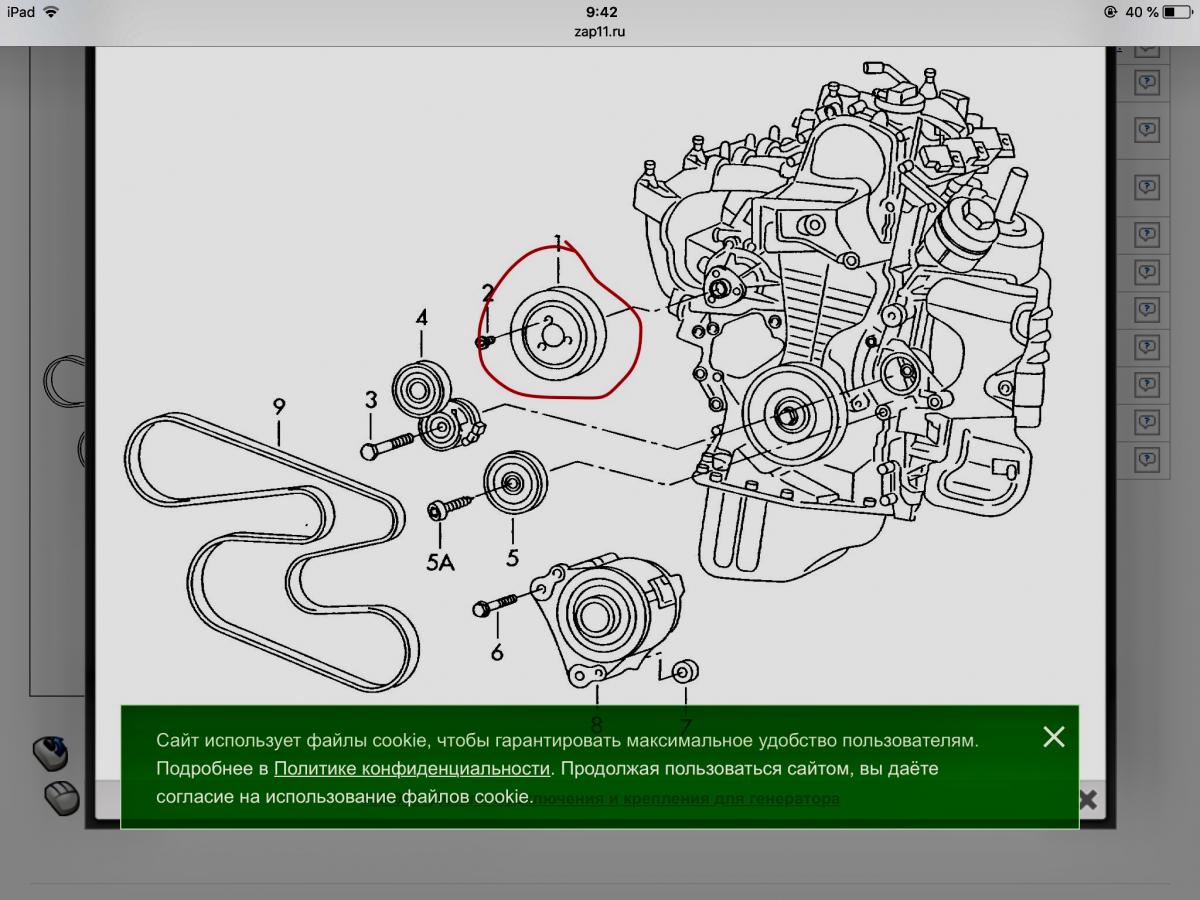The width and height of the screenshot is (1200, 900).
Task: Open the Политике конфиденциальности link
Action: tap(412, 769)
